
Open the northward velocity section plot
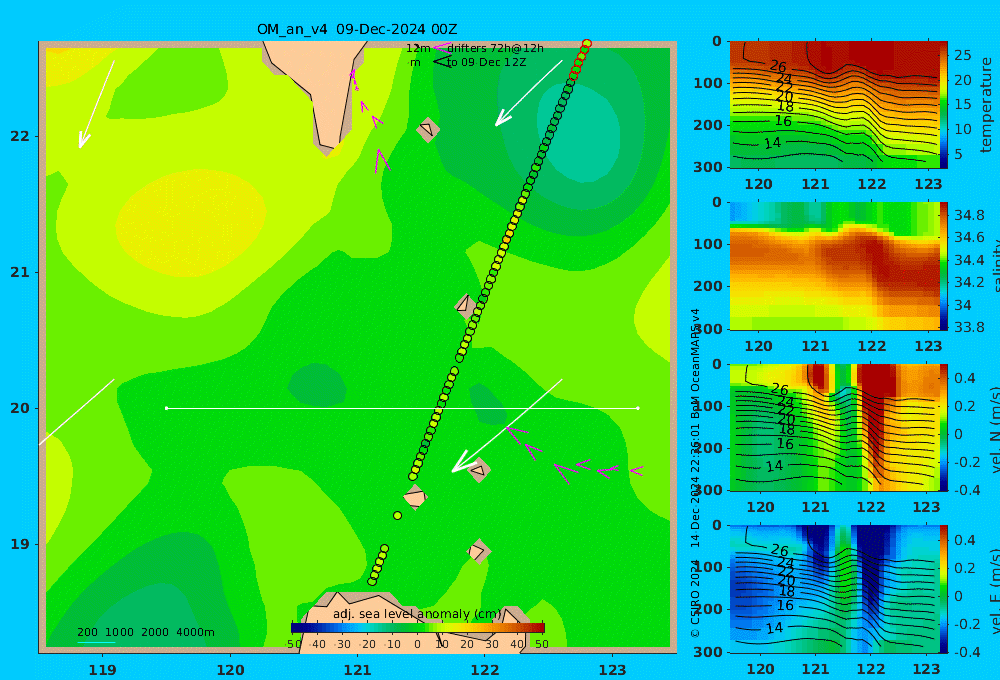point(834,427)
